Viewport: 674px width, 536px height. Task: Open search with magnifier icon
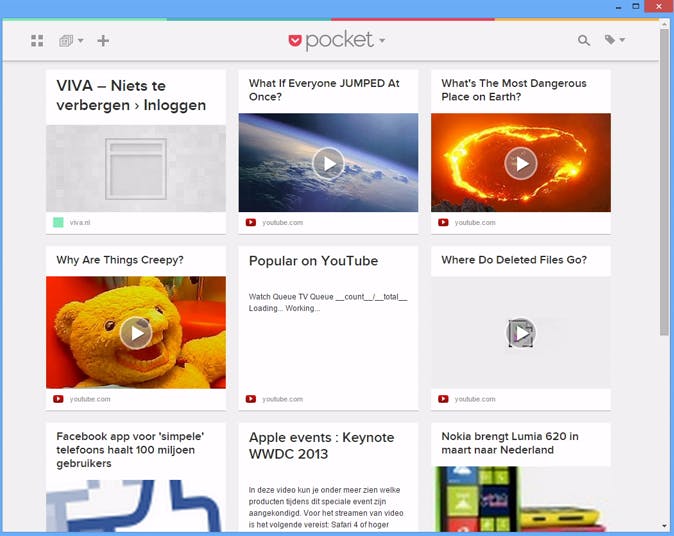click(584, 40)
